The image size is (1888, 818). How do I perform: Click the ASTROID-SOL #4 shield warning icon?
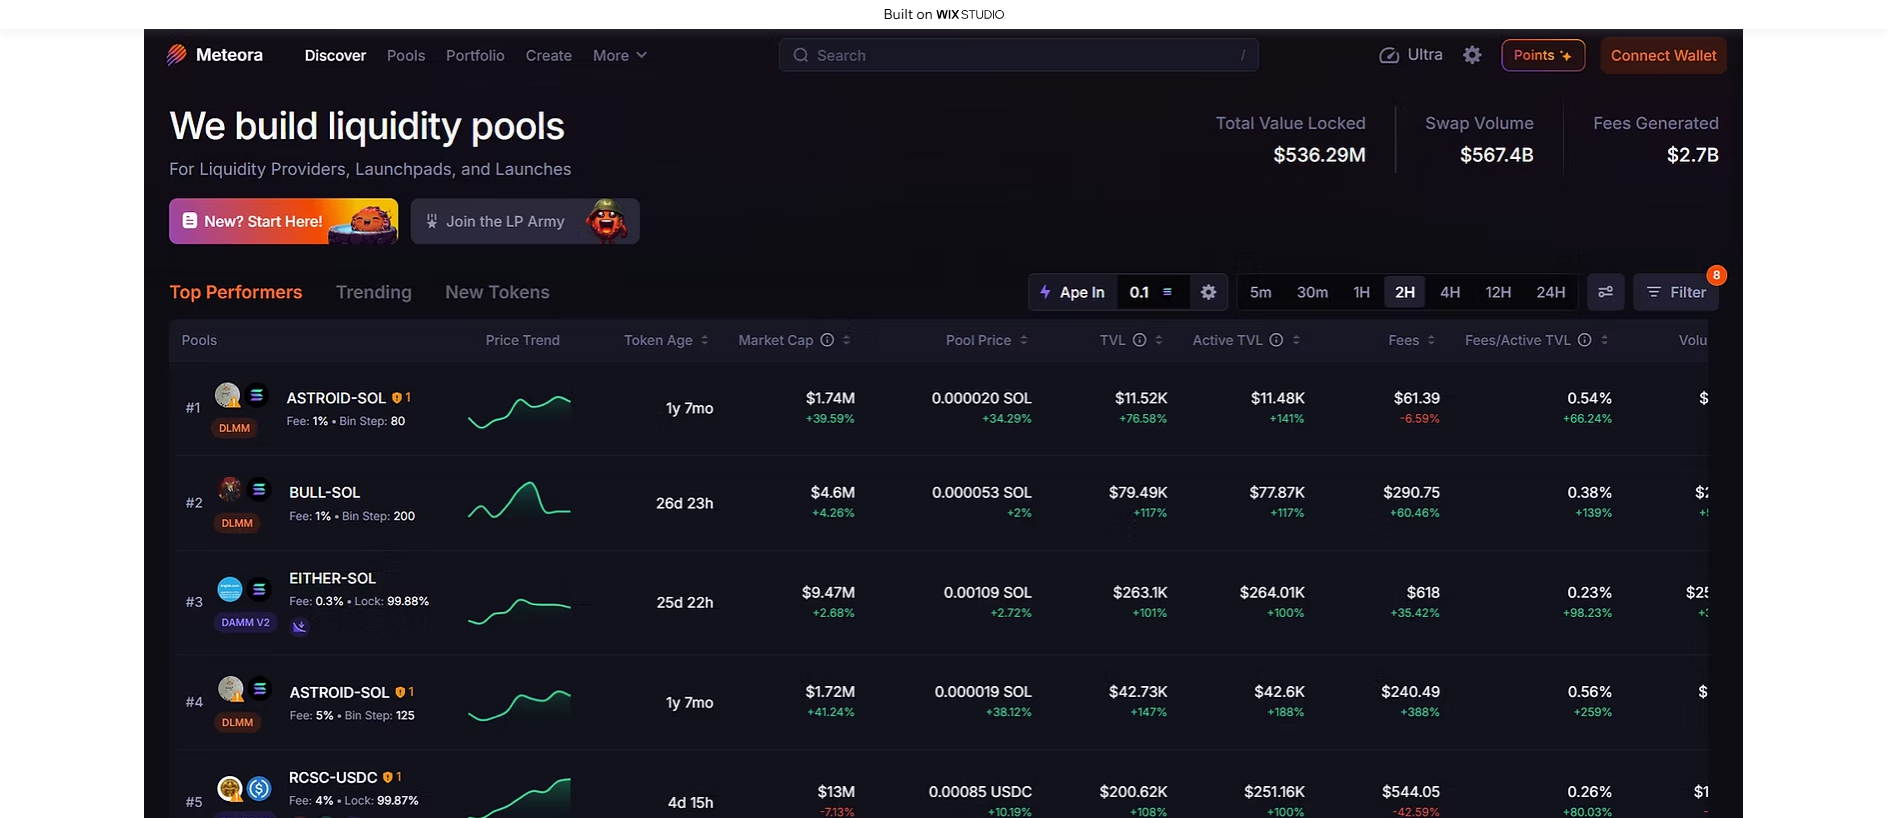[x=400, y=692]
